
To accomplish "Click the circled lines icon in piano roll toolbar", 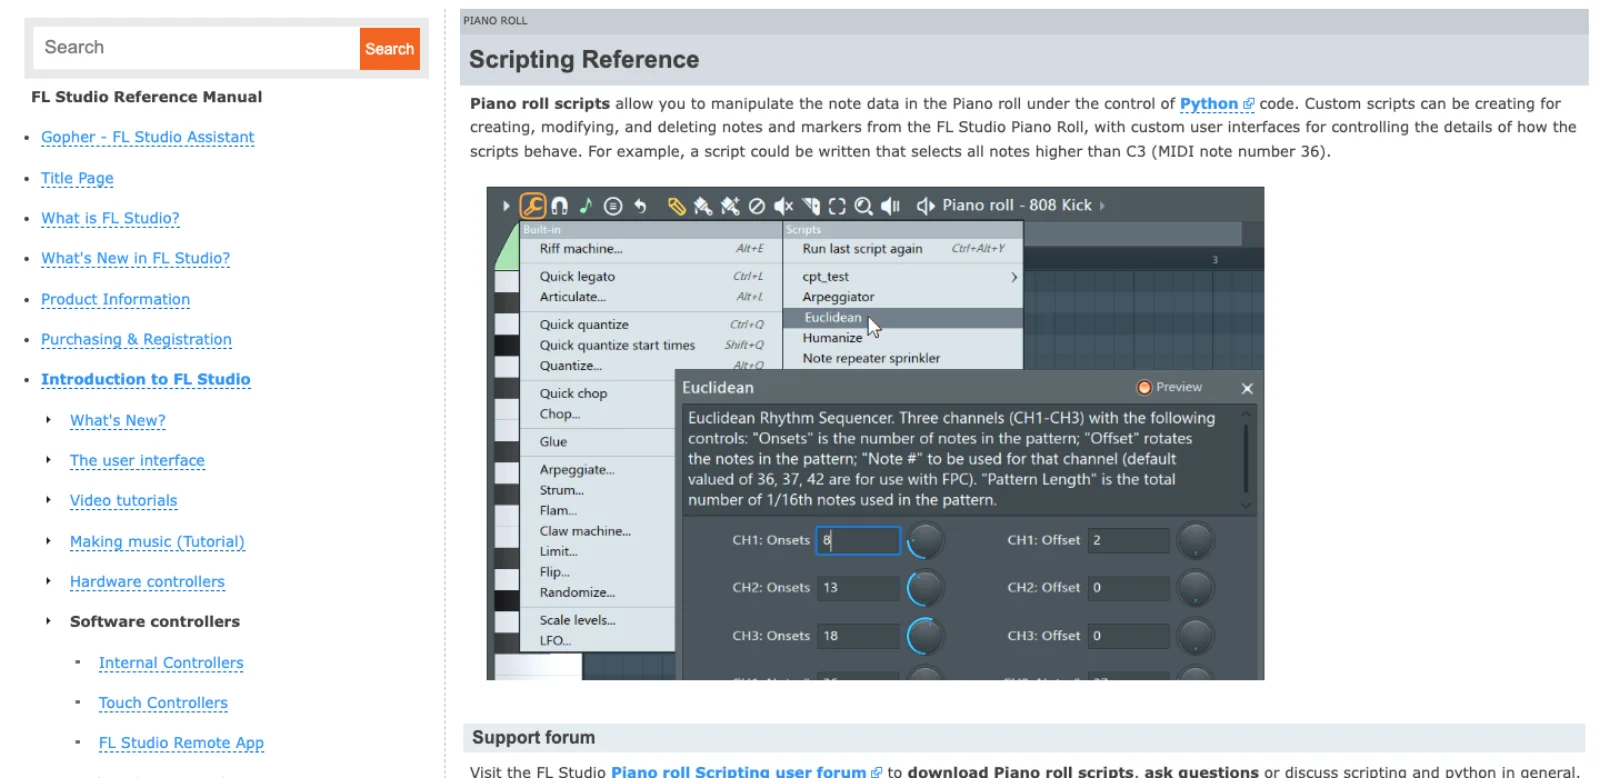I will [x=613, y=206].
